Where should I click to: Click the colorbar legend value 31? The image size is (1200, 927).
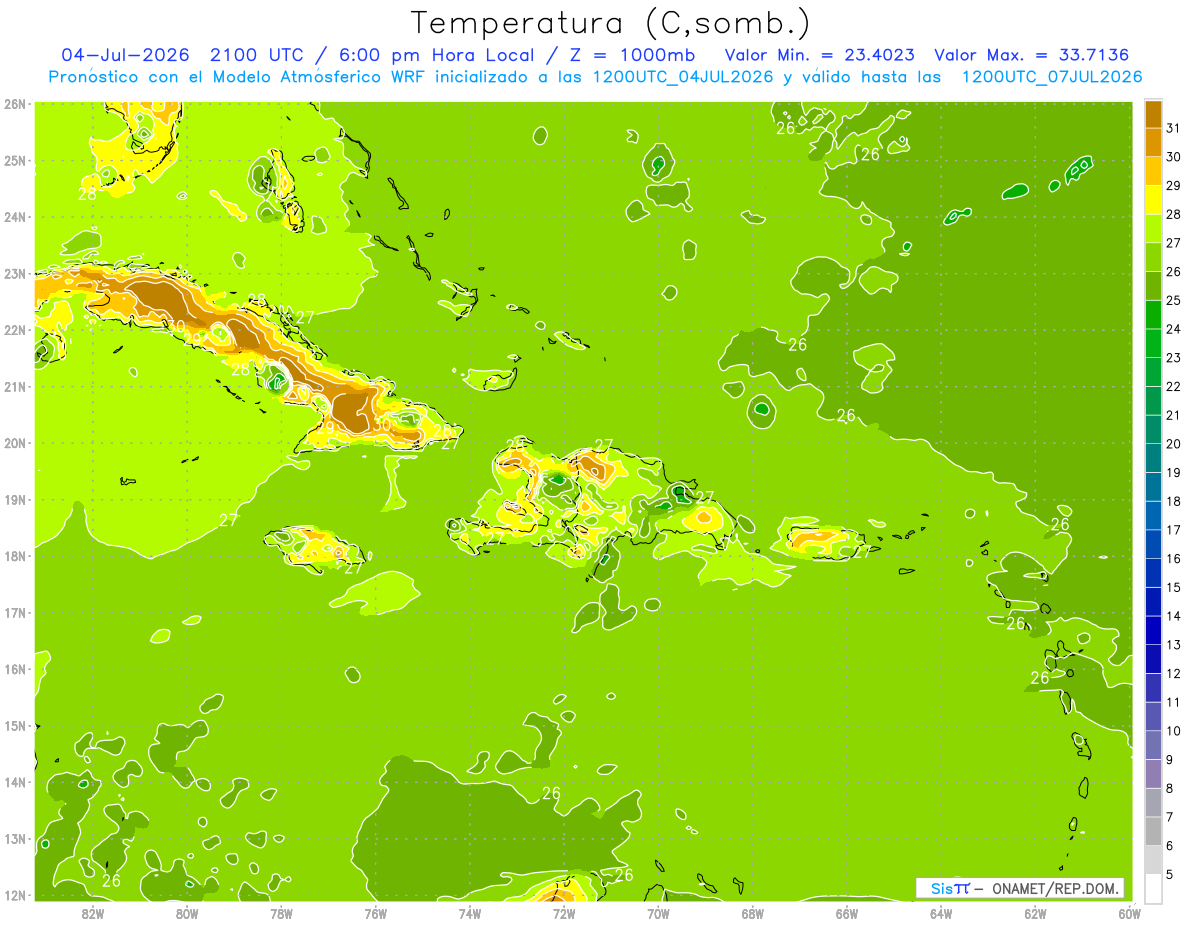[x=1174, y=128]
